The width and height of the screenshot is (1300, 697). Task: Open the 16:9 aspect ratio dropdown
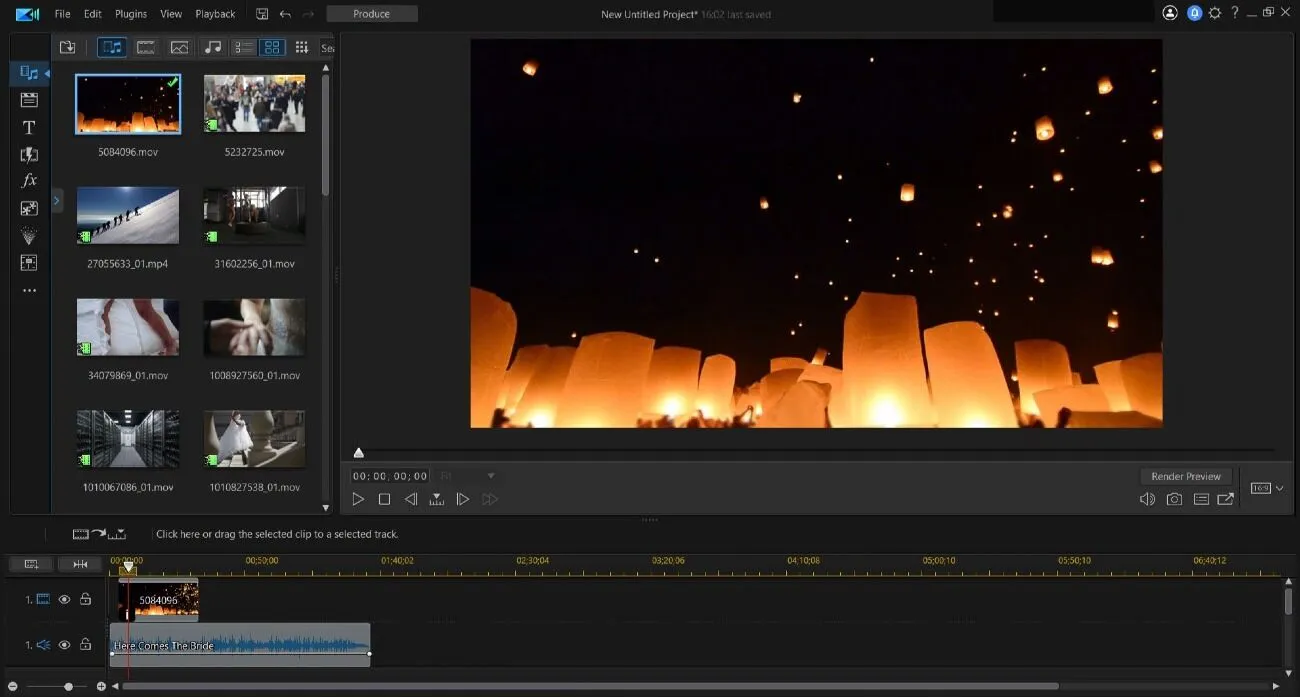(x=1267, y=488)
